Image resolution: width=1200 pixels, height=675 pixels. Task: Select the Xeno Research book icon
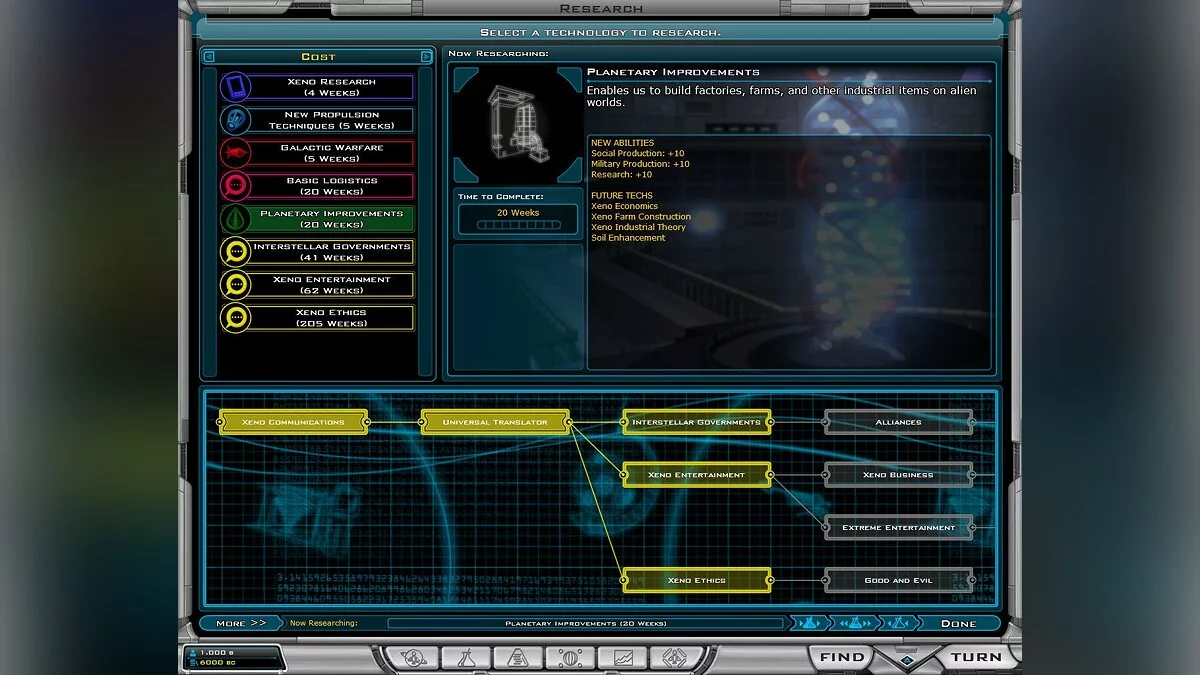click(235, 87)
